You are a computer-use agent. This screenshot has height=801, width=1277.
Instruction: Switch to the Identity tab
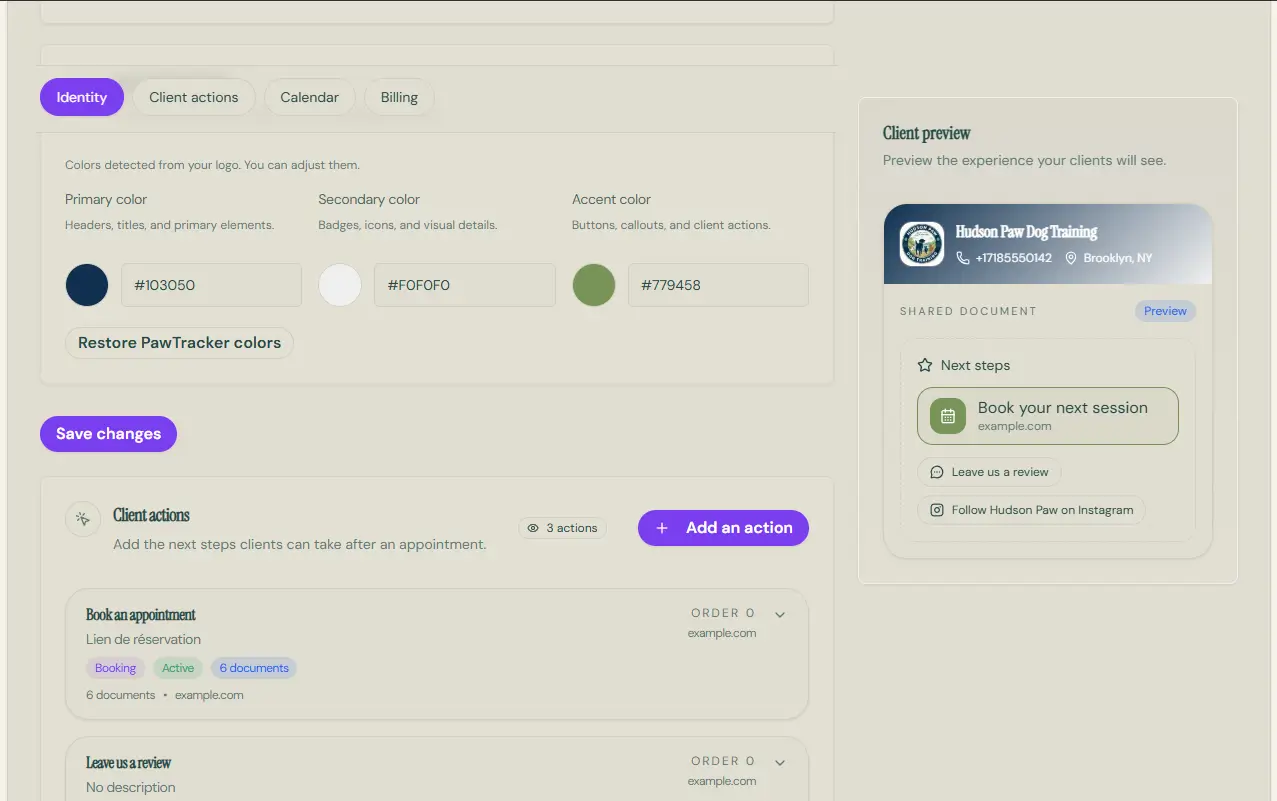(x=82, y=97)
